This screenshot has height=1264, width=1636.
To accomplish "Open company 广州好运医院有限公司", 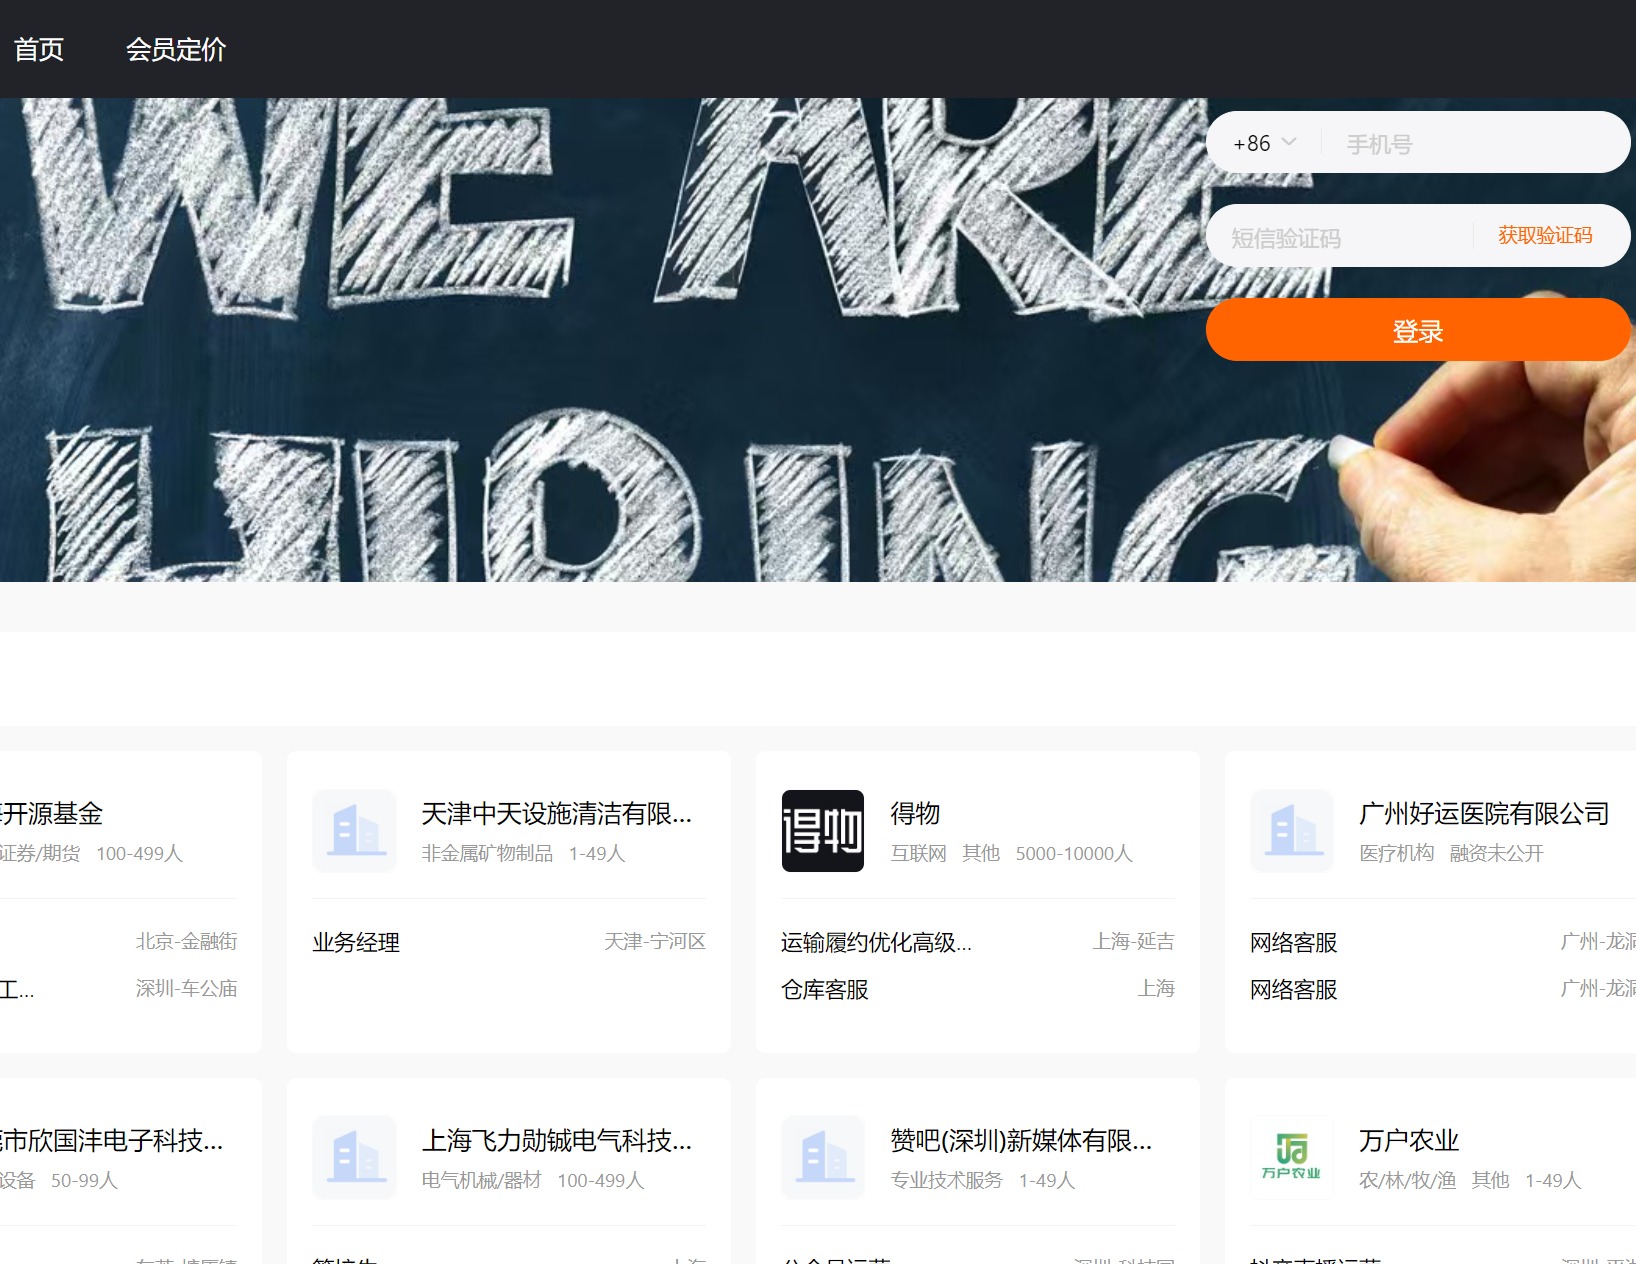I will click(x=1484, y=814).
